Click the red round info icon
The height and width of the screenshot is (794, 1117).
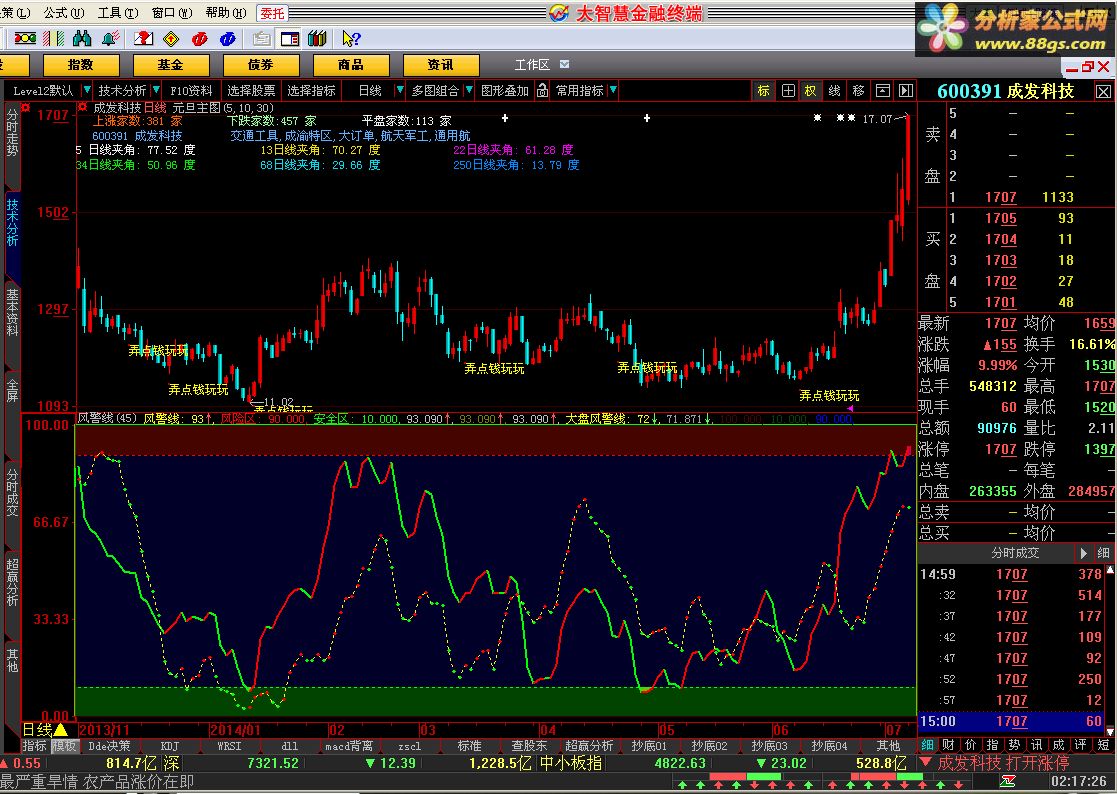pyautogui.click(x=199, y=38)
